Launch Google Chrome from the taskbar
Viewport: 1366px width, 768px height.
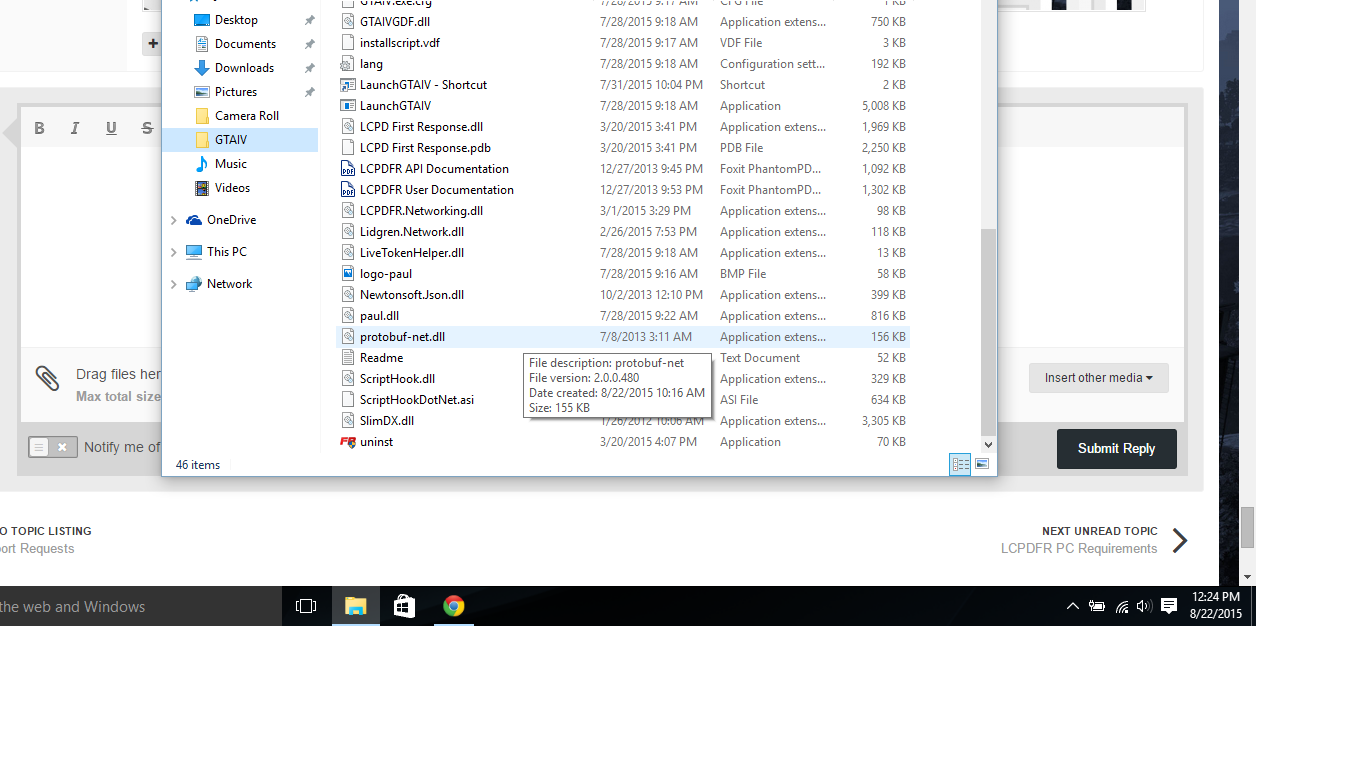click(x=454, y=606)
